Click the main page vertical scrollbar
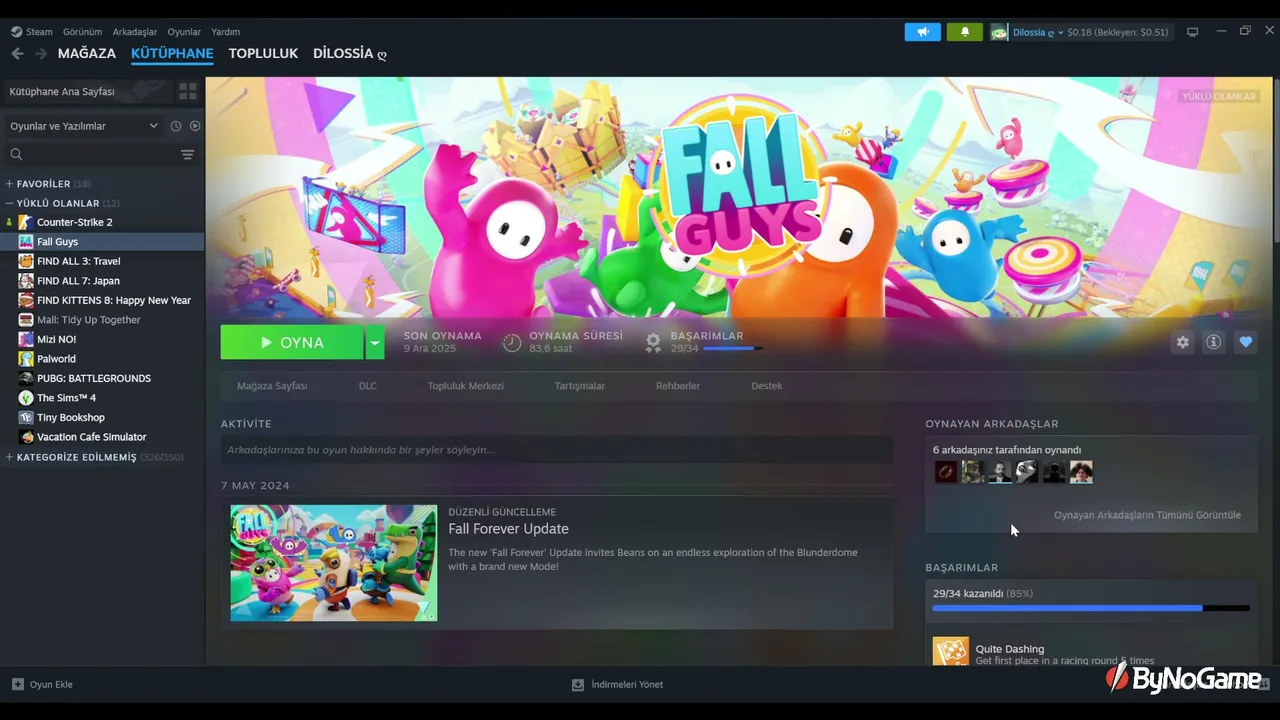The width and height of the screenshot is (1280, 720). (1276, 160)
